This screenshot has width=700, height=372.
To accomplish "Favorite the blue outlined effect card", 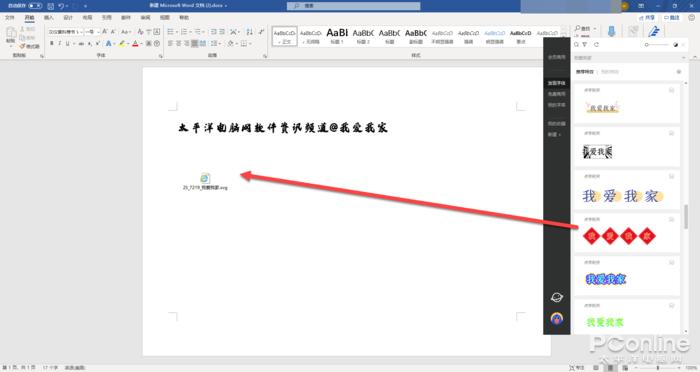I will tap(671, 263).
